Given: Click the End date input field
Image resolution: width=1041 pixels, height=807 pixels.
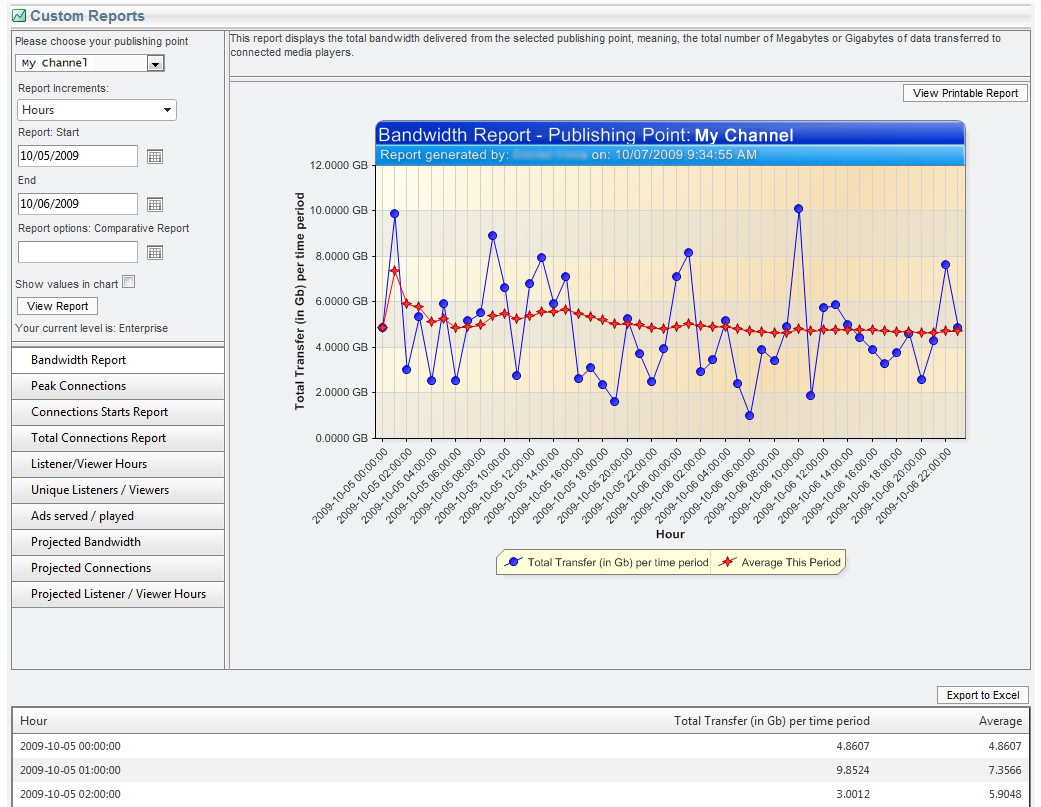Looking at the screenshot, I should [78, 204].
